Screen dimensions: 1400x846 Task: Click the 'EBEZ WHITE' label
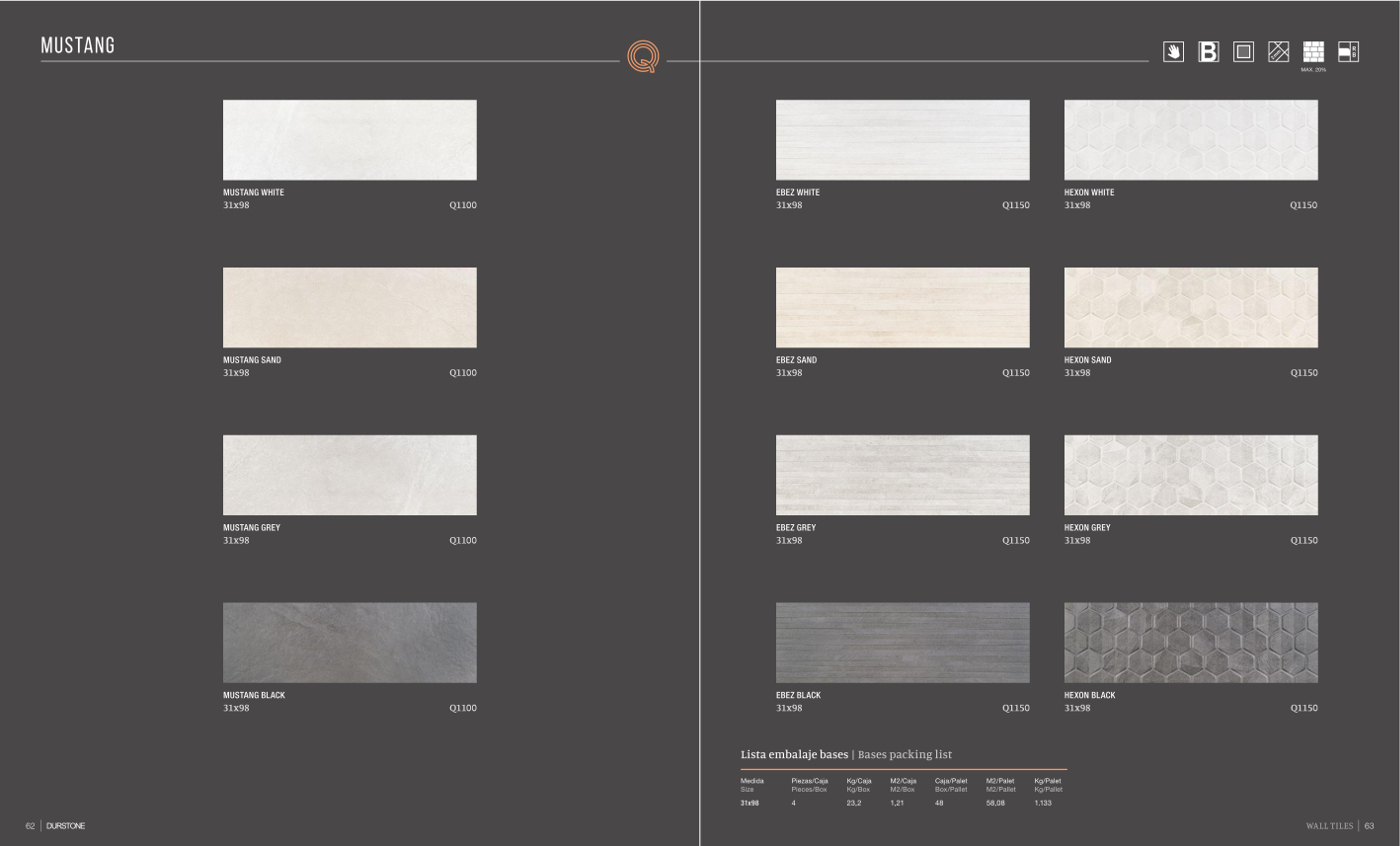(x=798, y=192)
